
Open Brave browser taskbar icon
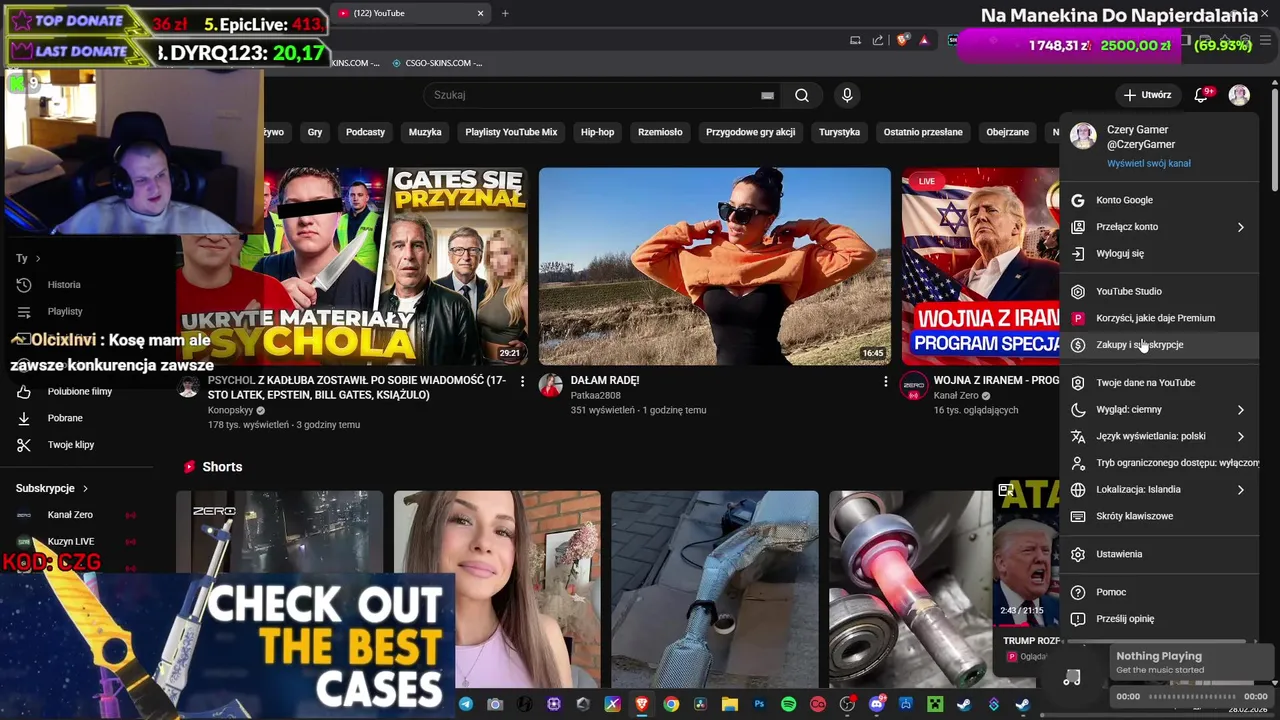[x=642, y=705]
